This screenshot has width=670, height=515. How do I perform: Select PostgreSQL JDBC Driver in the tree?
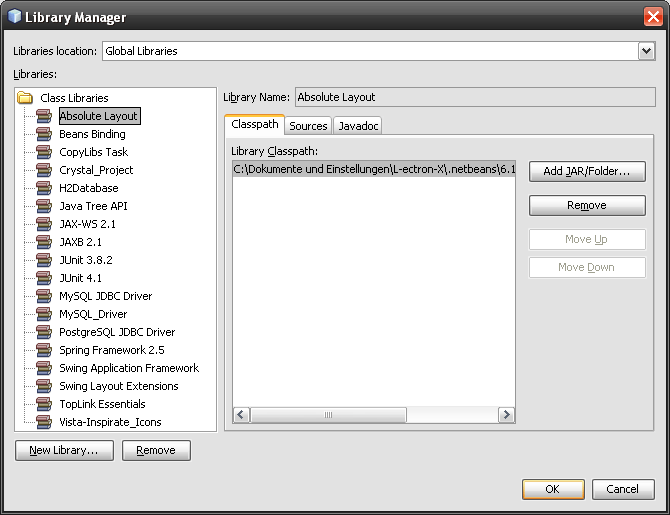[x=117, y=332]
